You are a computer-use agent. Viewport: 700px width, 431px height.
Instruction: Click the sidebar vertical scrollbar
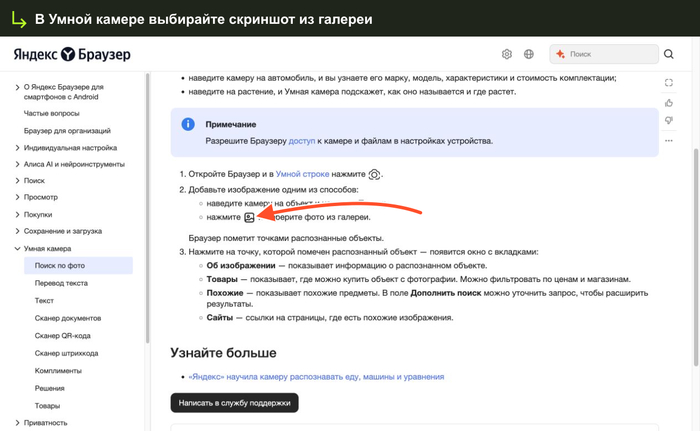[x=147, y=208]
